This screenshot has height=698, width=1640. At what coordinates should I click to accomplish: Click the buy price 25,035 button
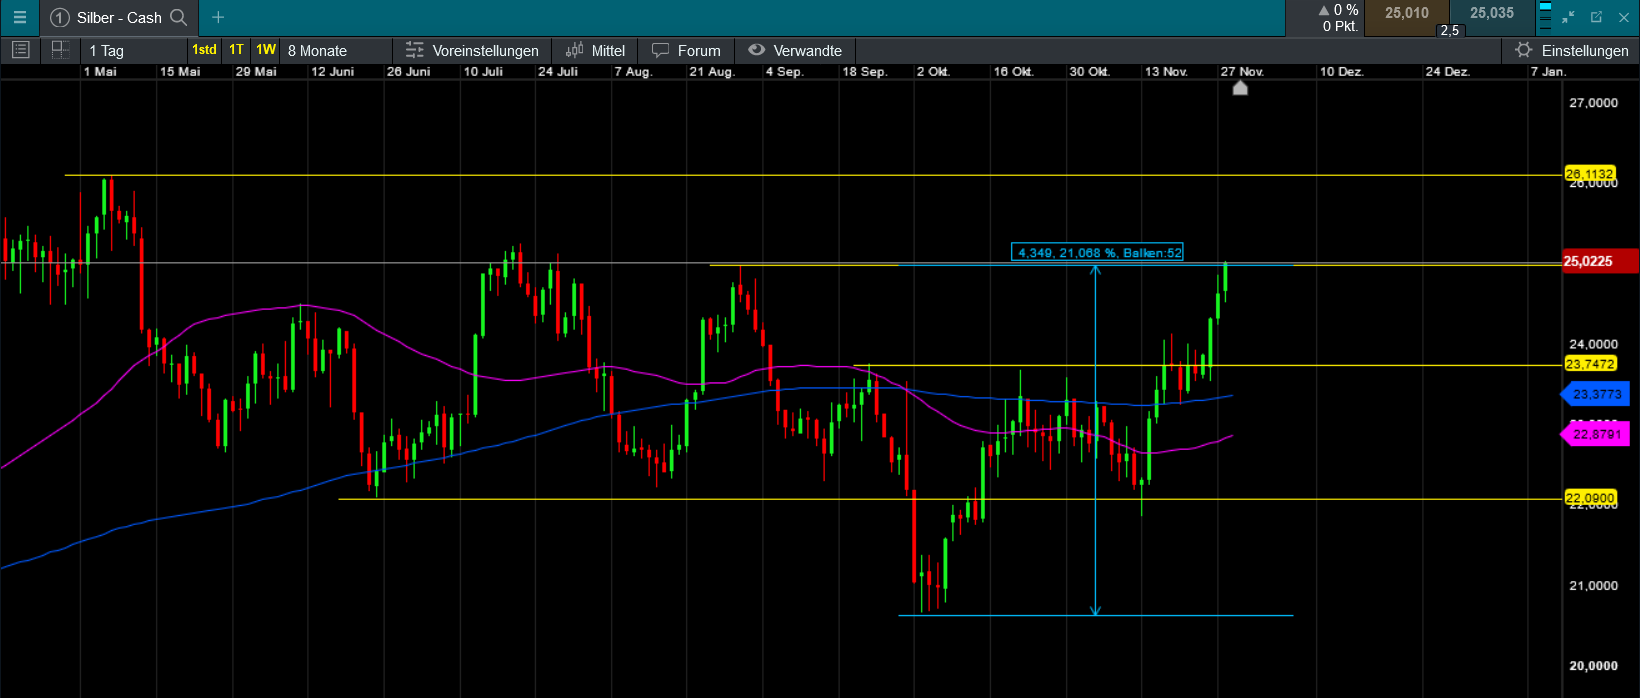coord(1491,14)
